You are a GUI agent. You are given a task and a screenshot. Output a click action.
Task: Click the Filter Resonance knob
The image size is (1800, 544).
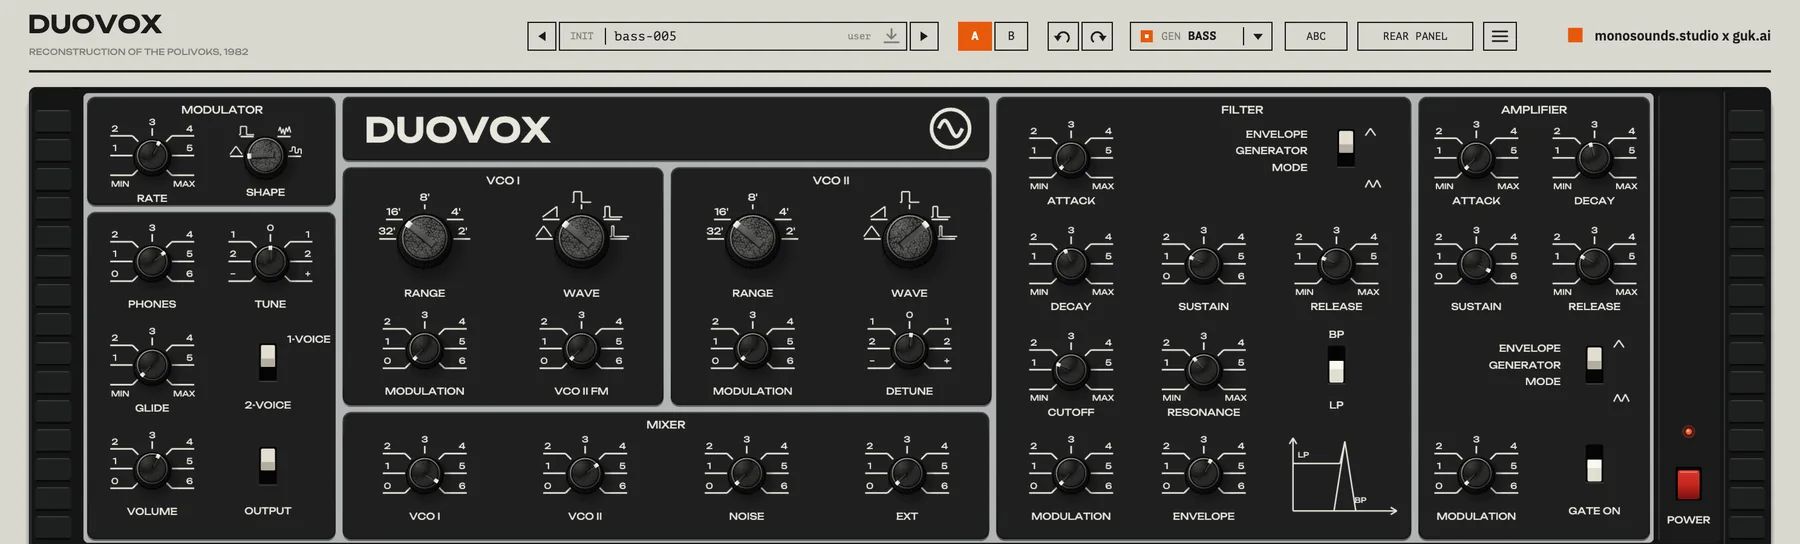[x=1203, y=370]
